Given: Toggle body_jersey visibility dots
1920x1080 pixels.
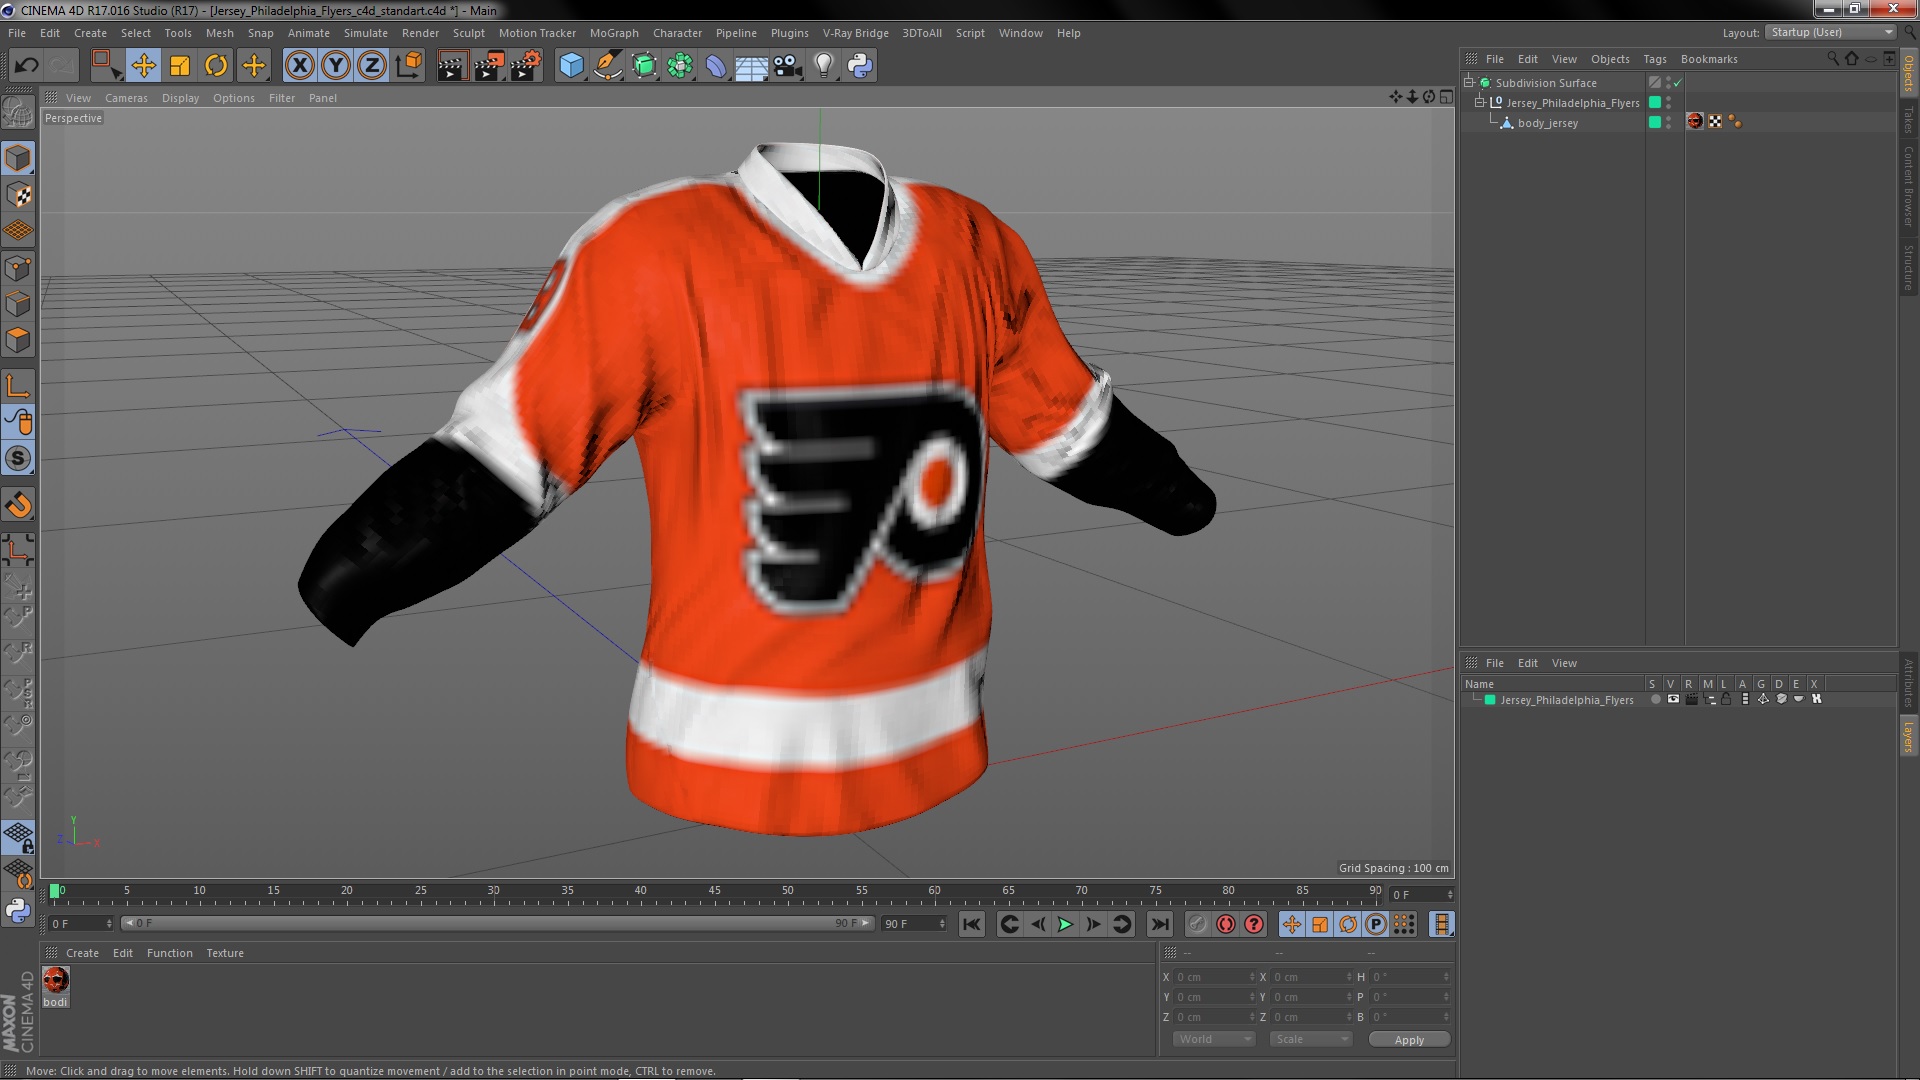Looking at the screenshot, I should tap(1668, 123).
